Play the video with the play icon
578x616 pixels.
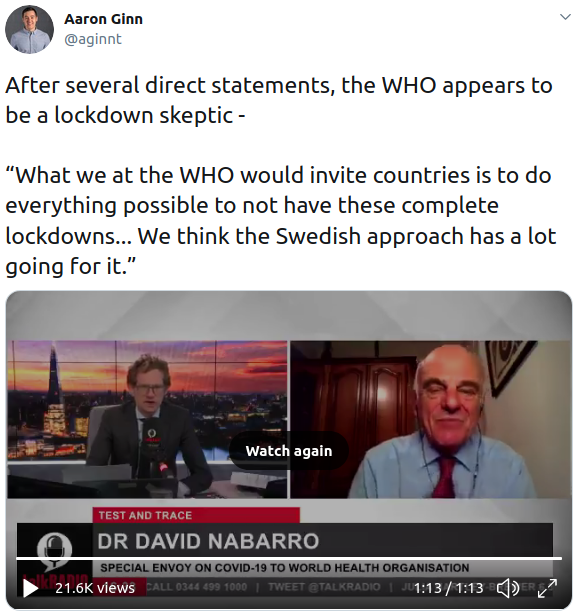(x=30, y=588)
